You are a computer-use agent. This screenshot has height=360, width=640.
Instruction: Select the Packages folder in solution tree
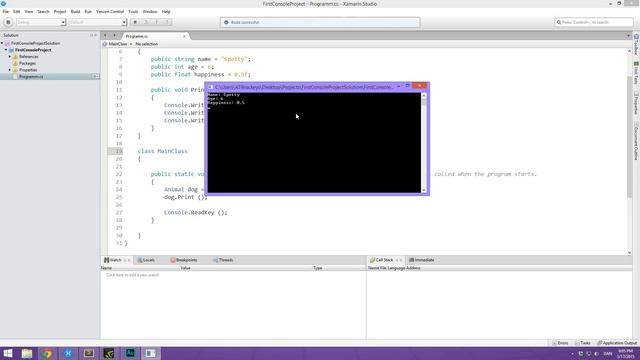tap(27, 63)
